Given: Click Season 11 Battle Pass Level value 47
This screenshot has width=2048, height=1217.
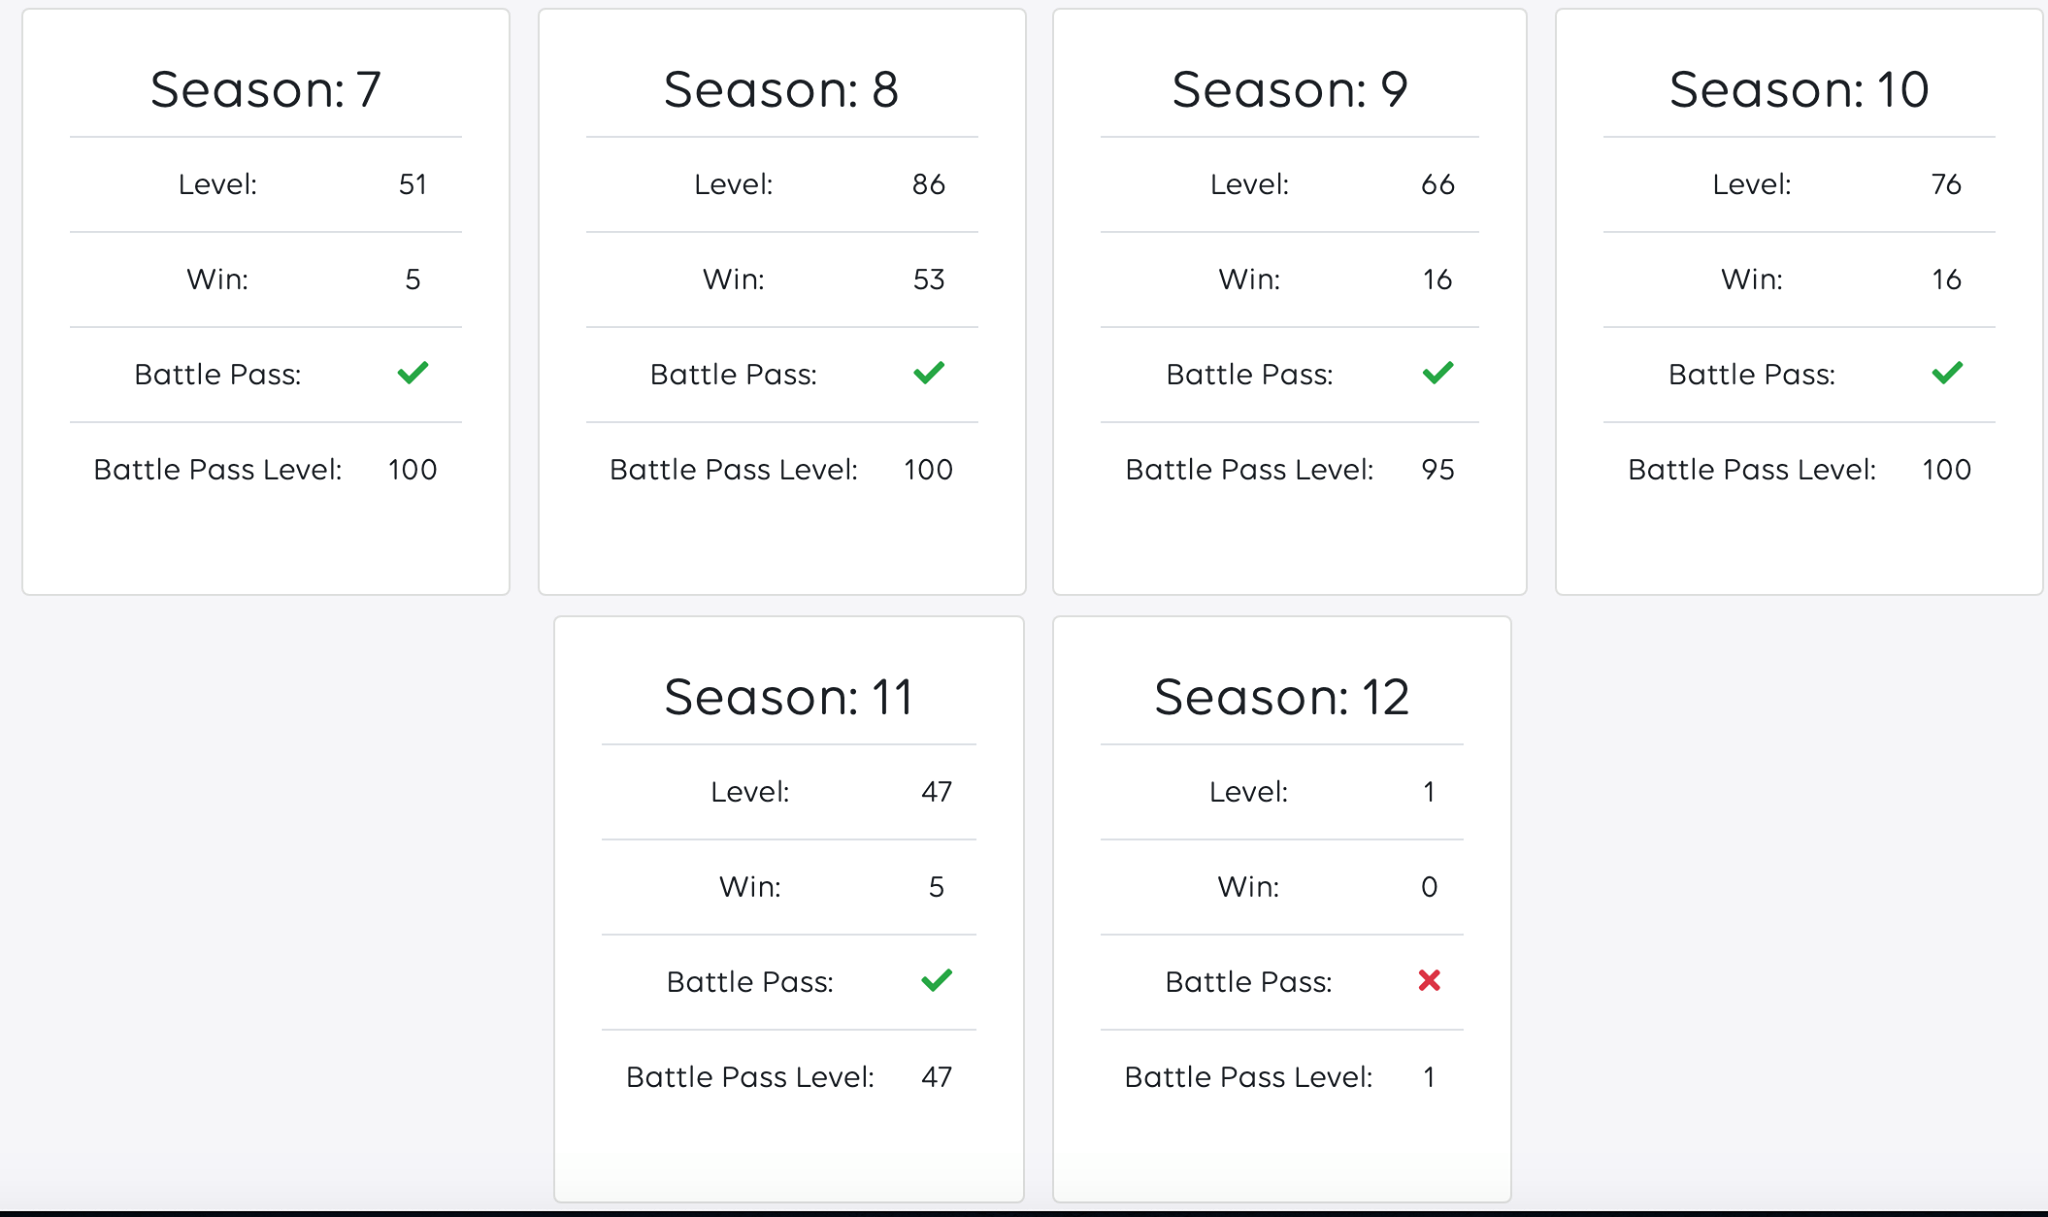Looking at the screenshot, I should (937, 1076).
